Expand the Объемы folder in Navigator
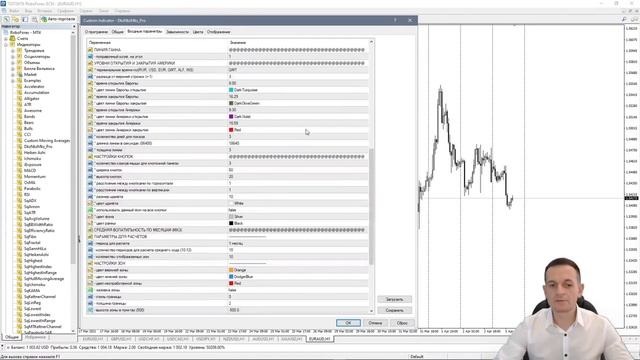The height and width of the screenshot is (360, 640). point(13,62)
